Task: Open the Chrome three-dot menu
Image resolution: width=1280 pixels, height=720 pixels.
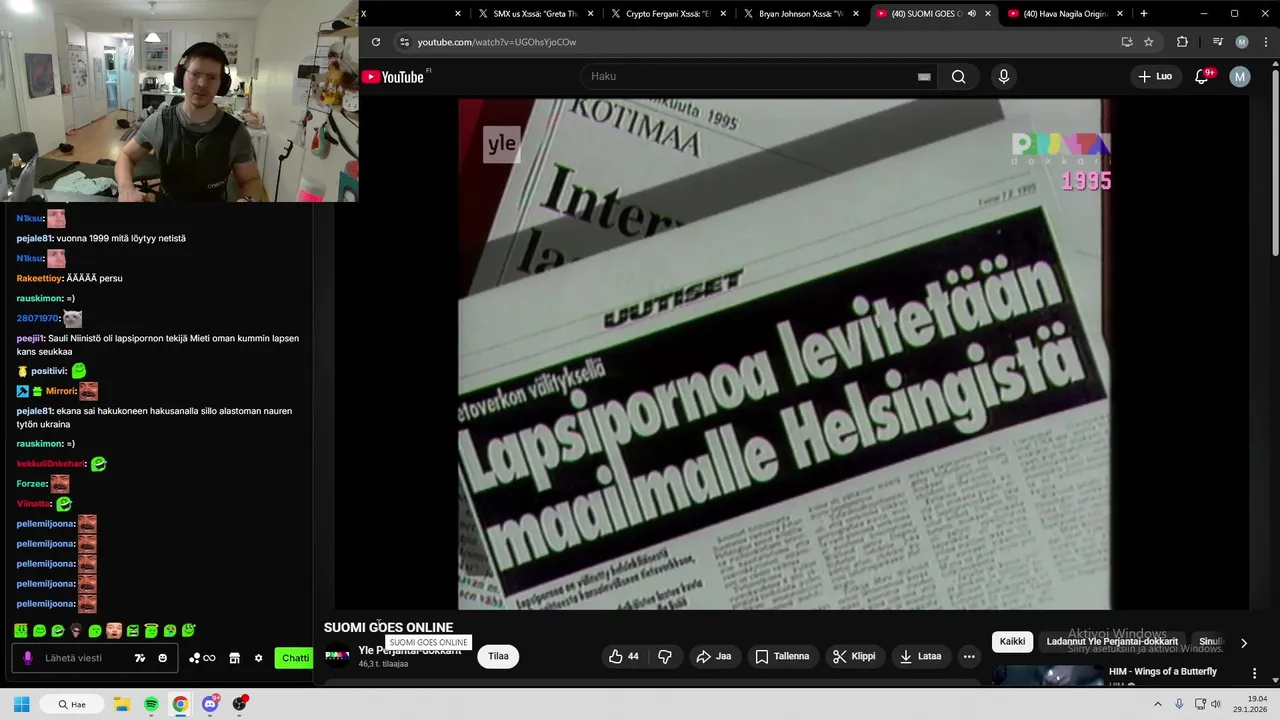Action: pyautogui.click(x=1264, y=42)
